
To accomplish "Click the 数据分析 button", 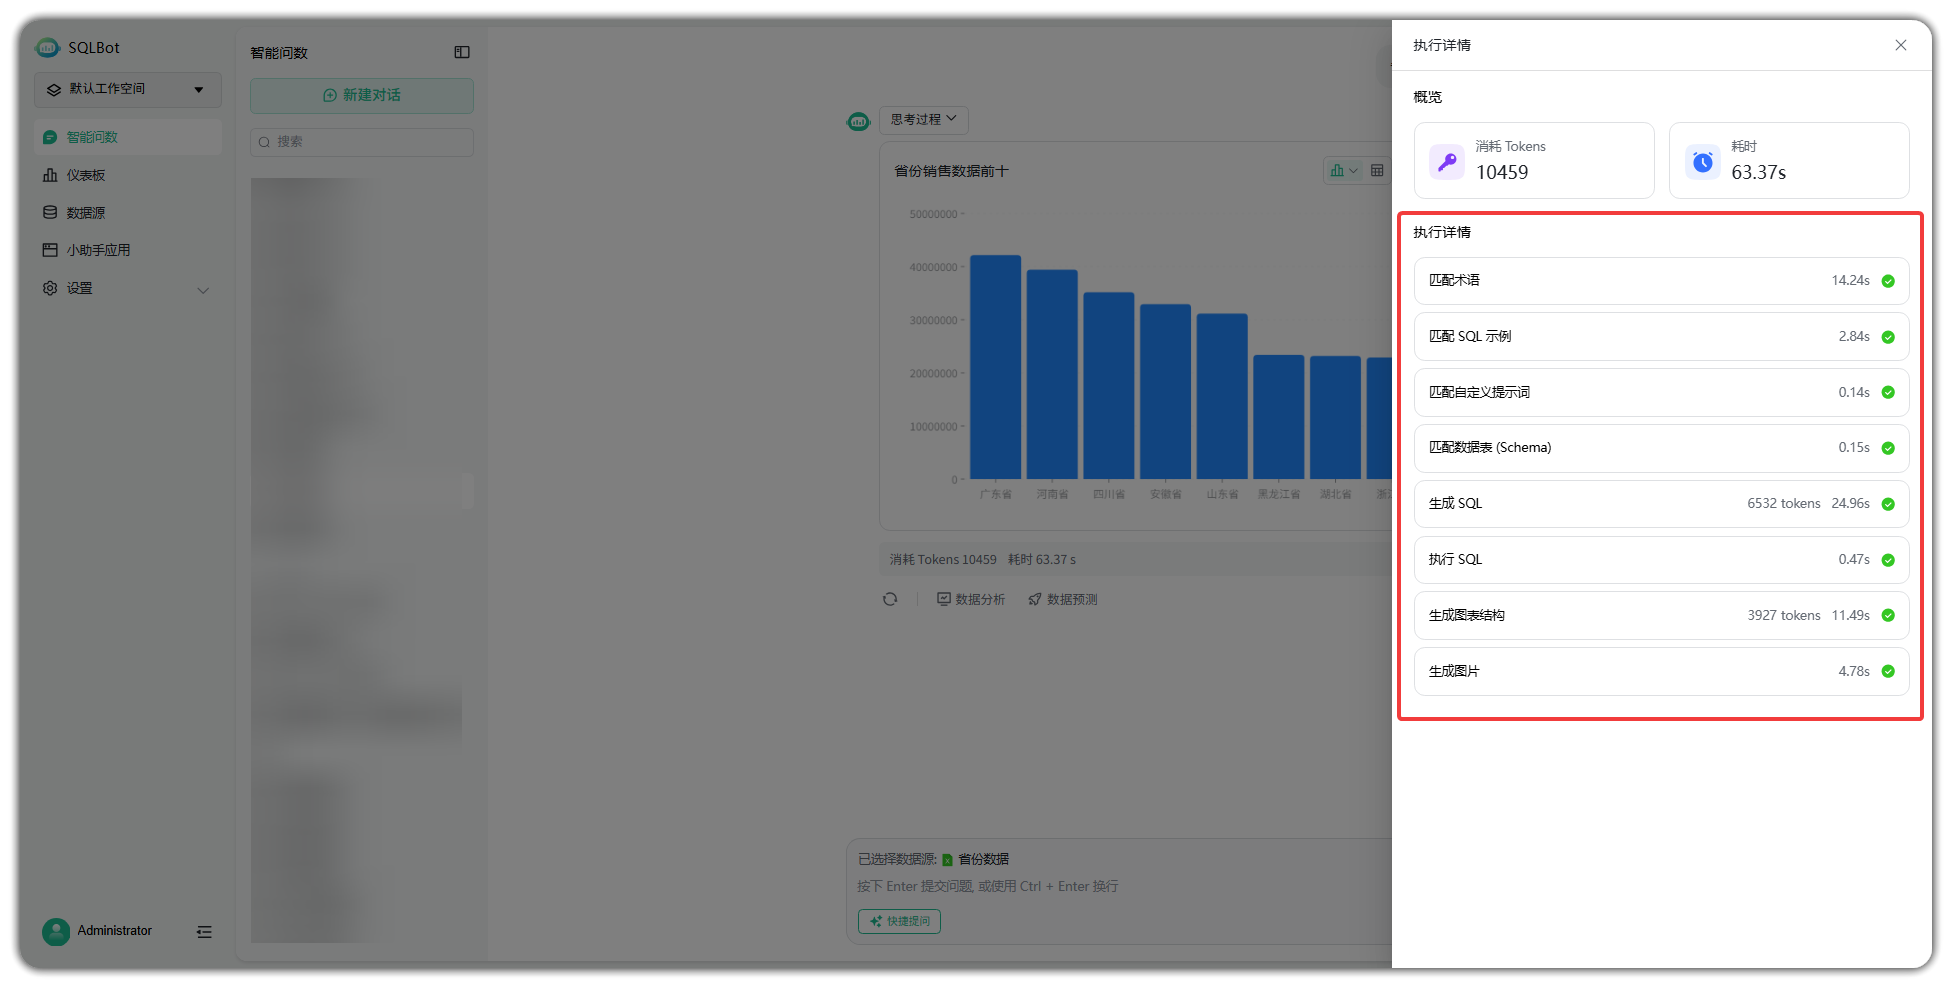I will click(971, 599).
